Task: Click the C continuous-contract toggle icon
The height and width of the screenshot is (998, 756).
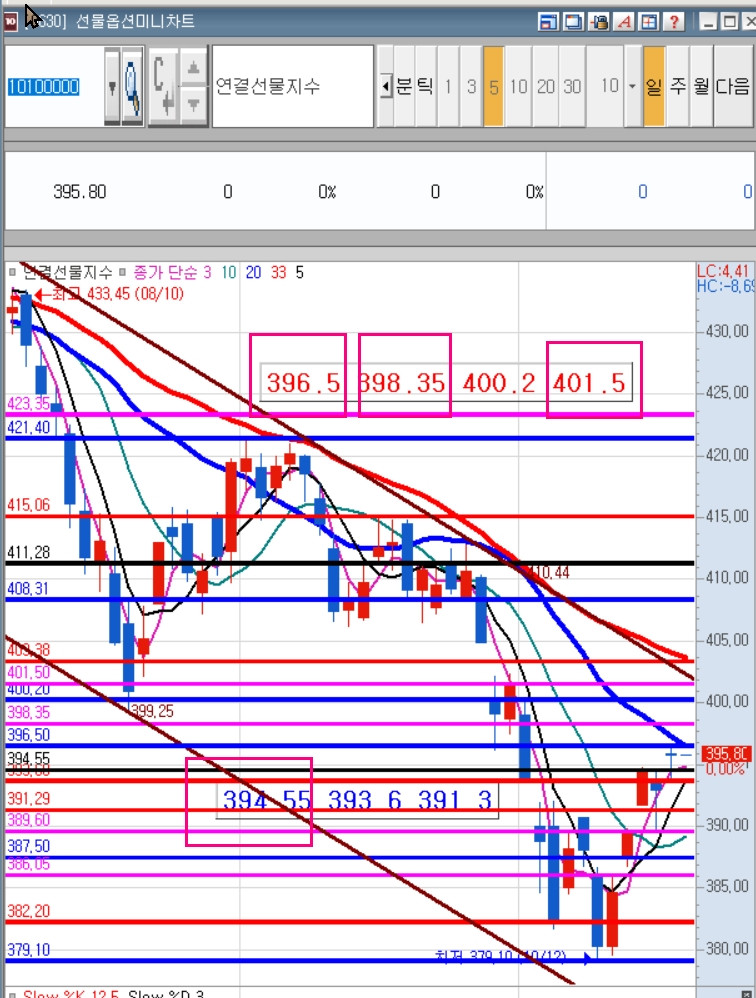Action: click(x=164, y=86)
